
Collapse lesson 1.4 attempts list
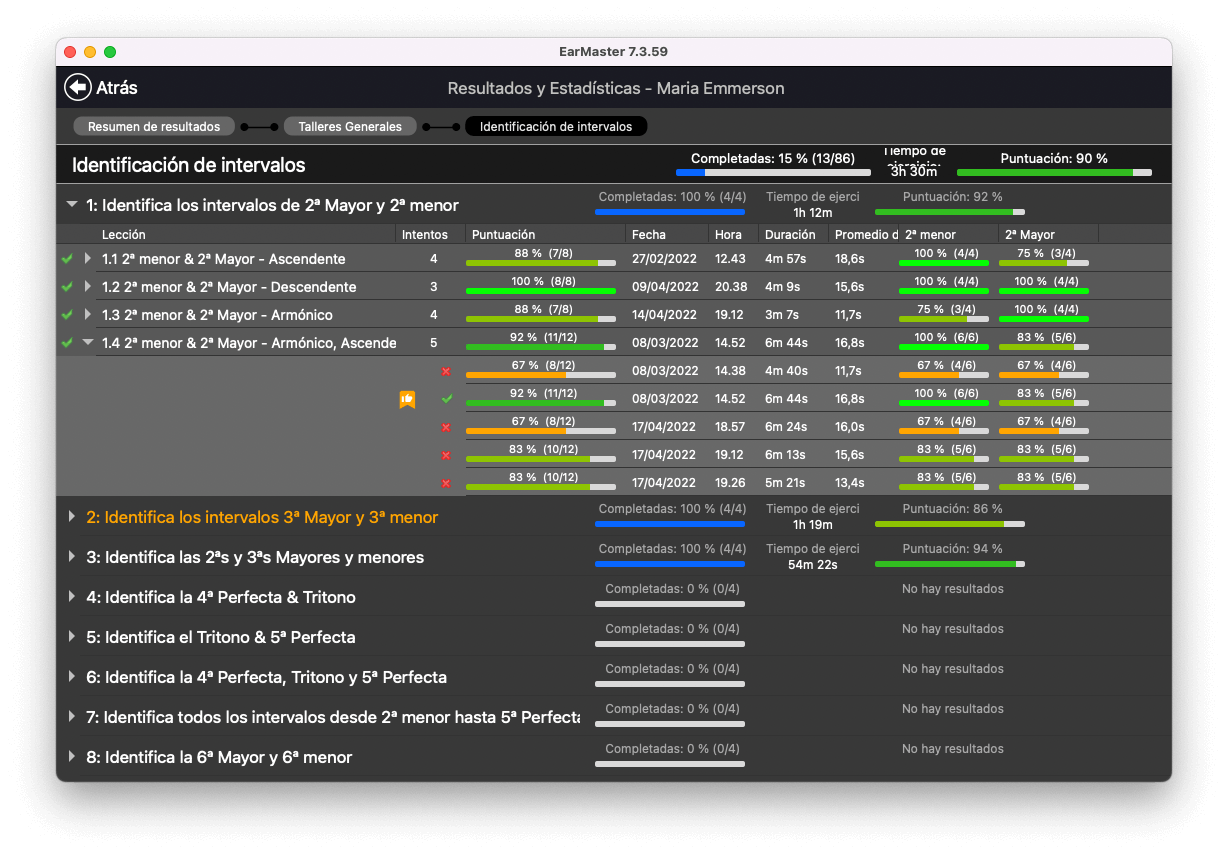click(88, 343)
